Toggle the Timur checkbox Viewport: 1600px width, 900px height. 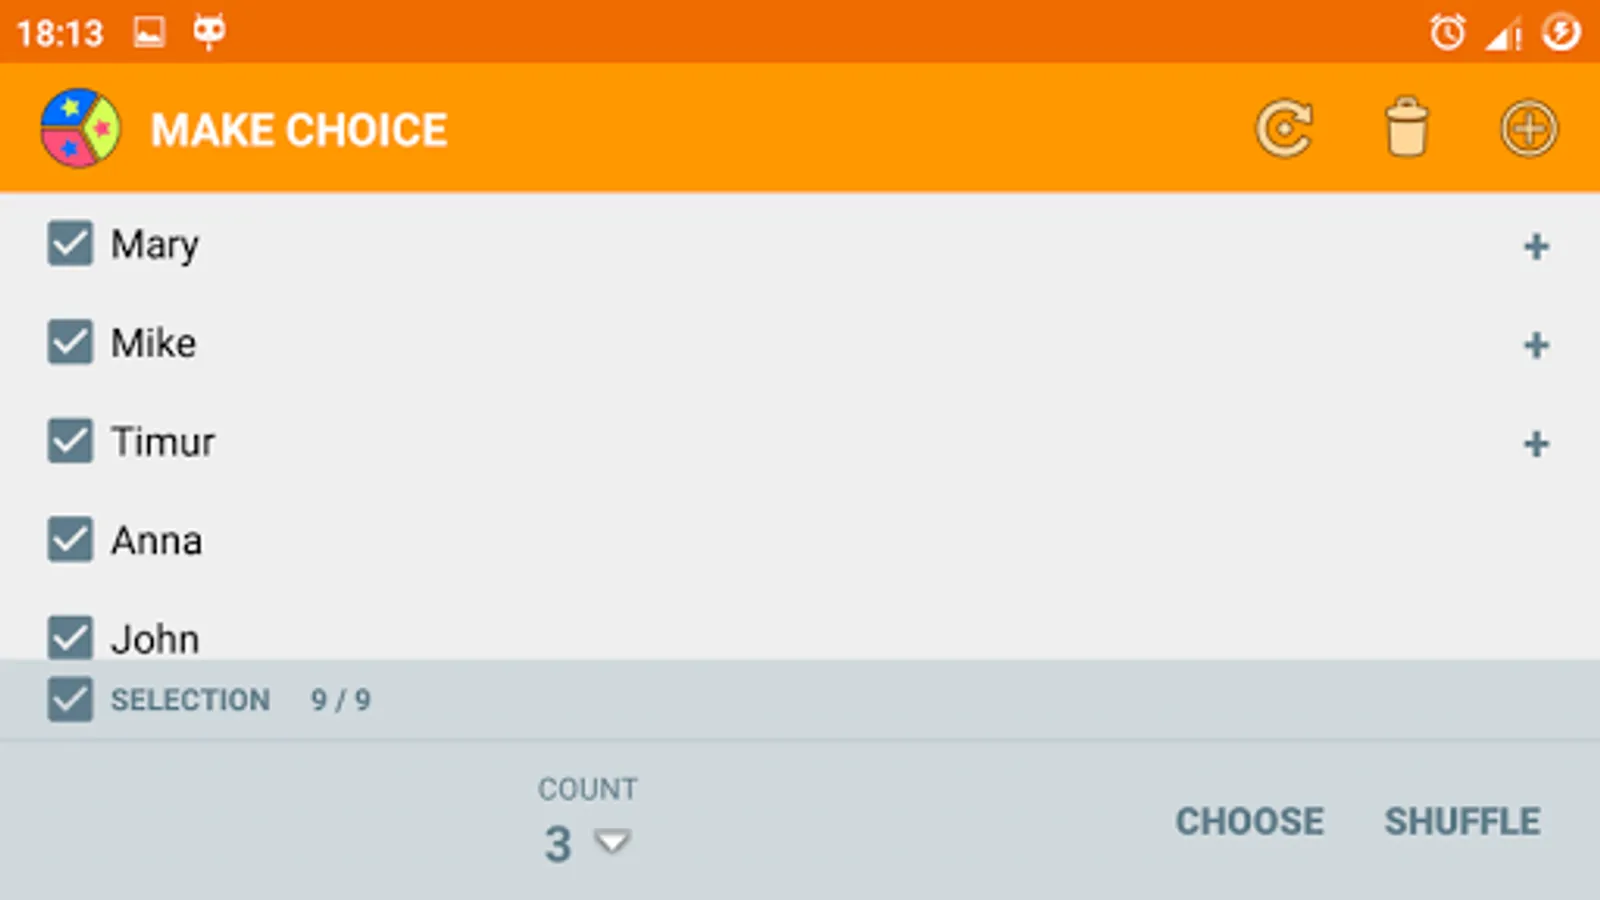(x=70, y=441)
